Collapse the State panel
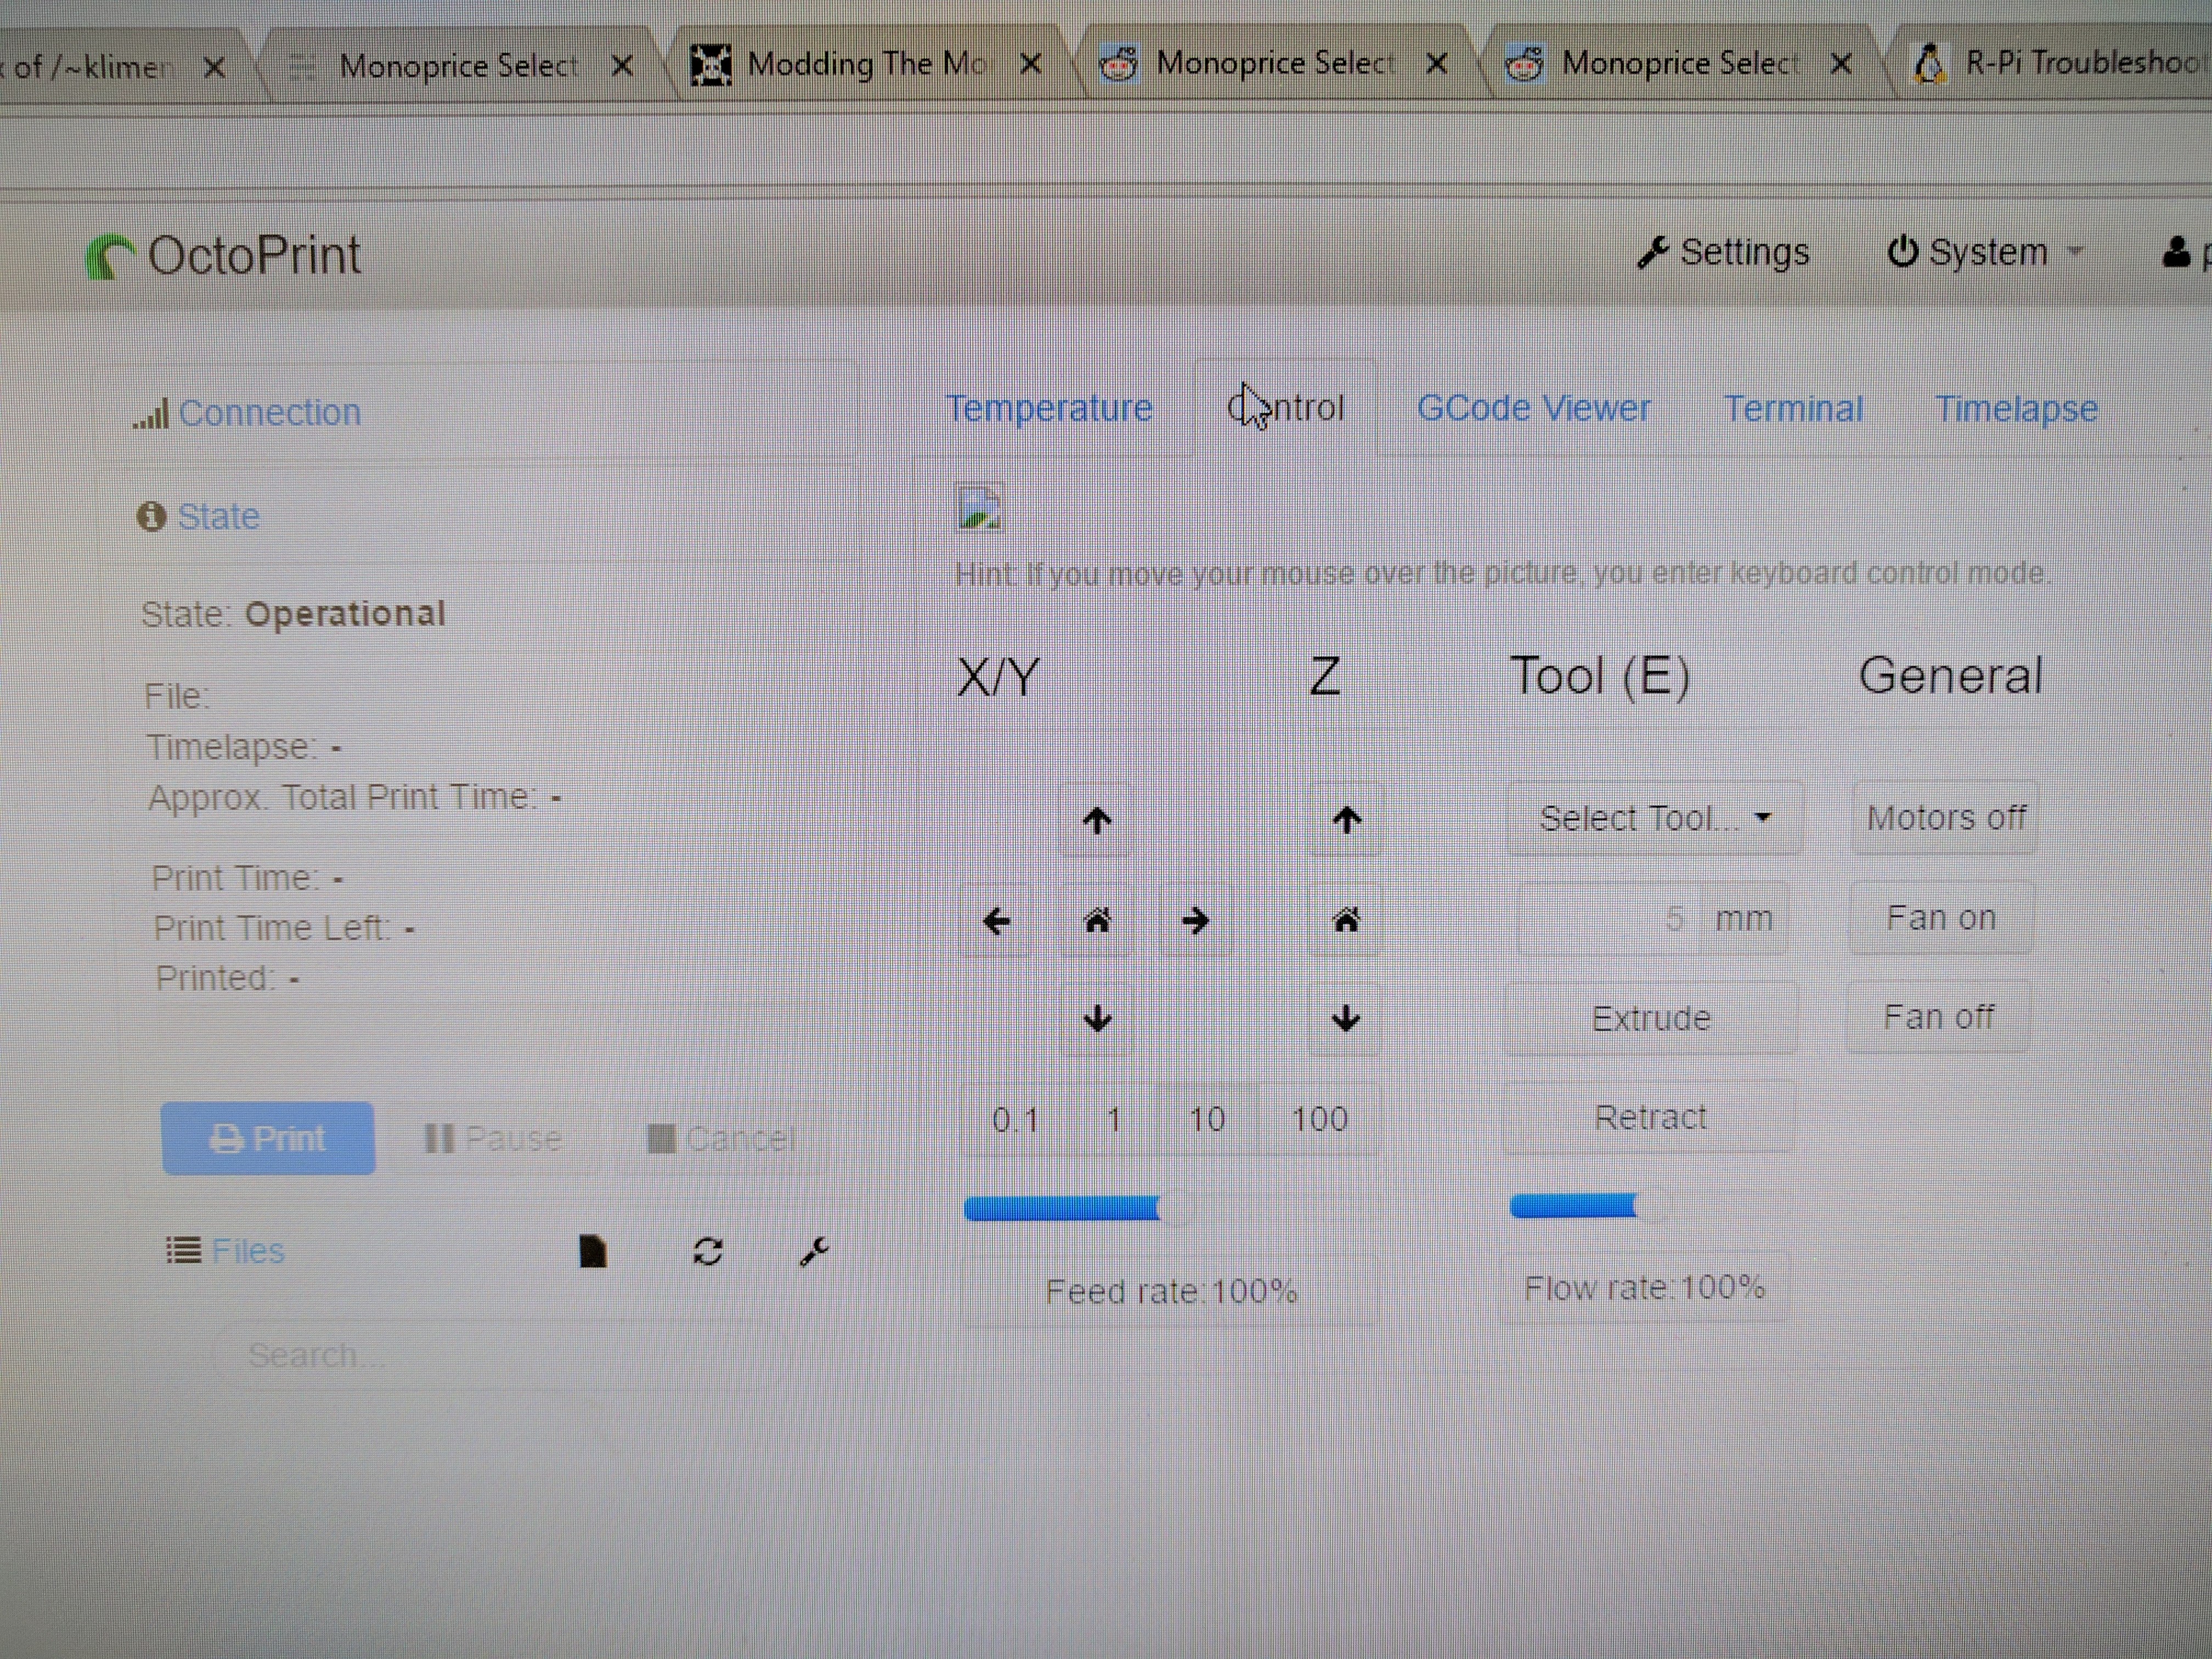 218,516
